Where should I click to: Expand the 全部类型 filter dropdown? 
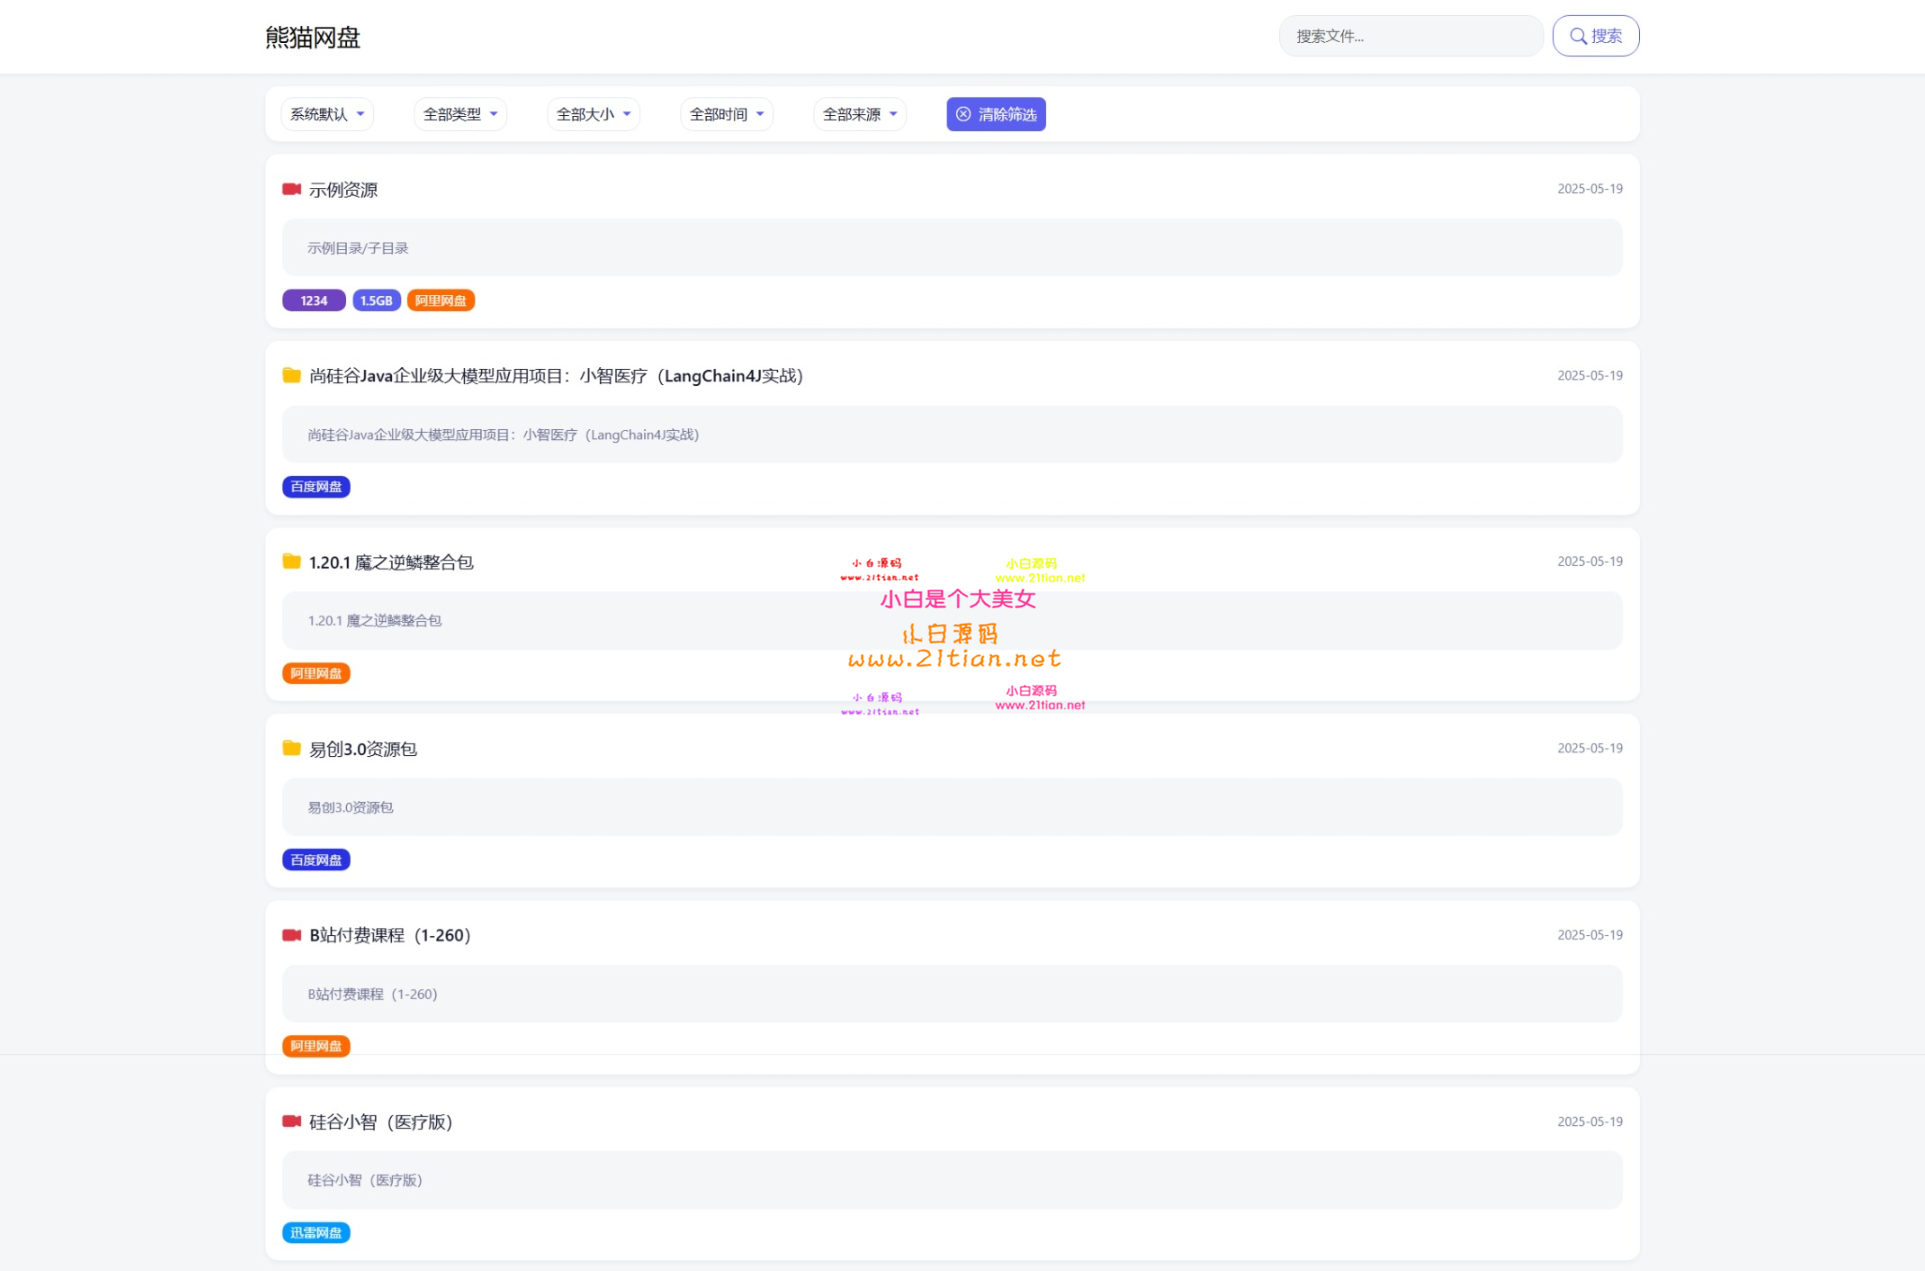[x=459, y=114]
